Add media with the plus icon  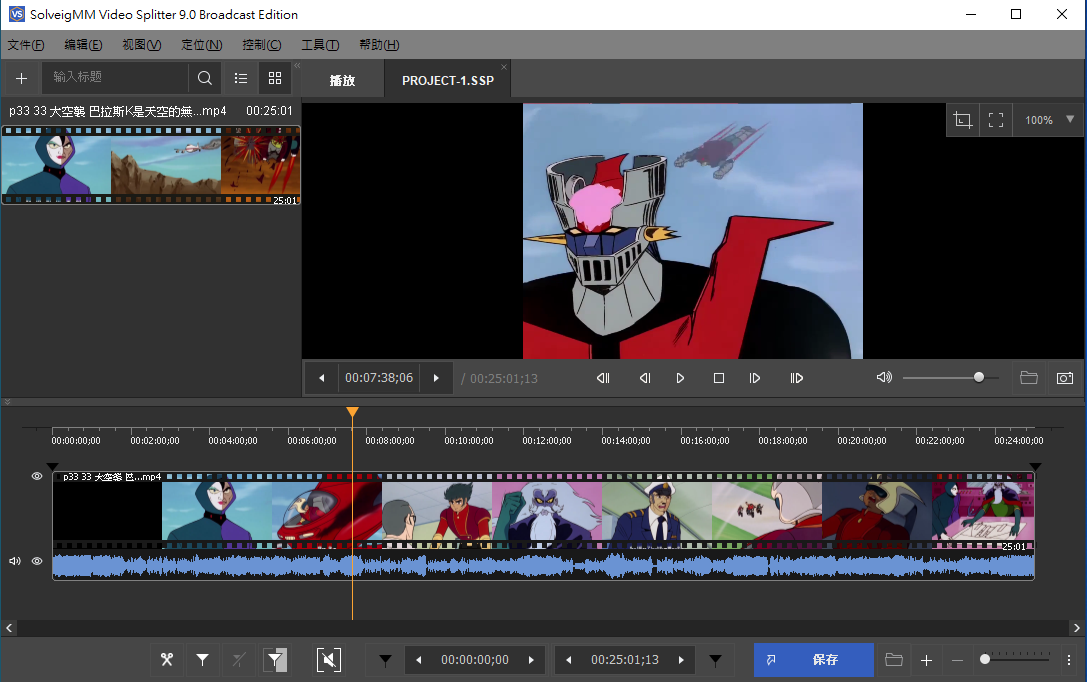21,78
